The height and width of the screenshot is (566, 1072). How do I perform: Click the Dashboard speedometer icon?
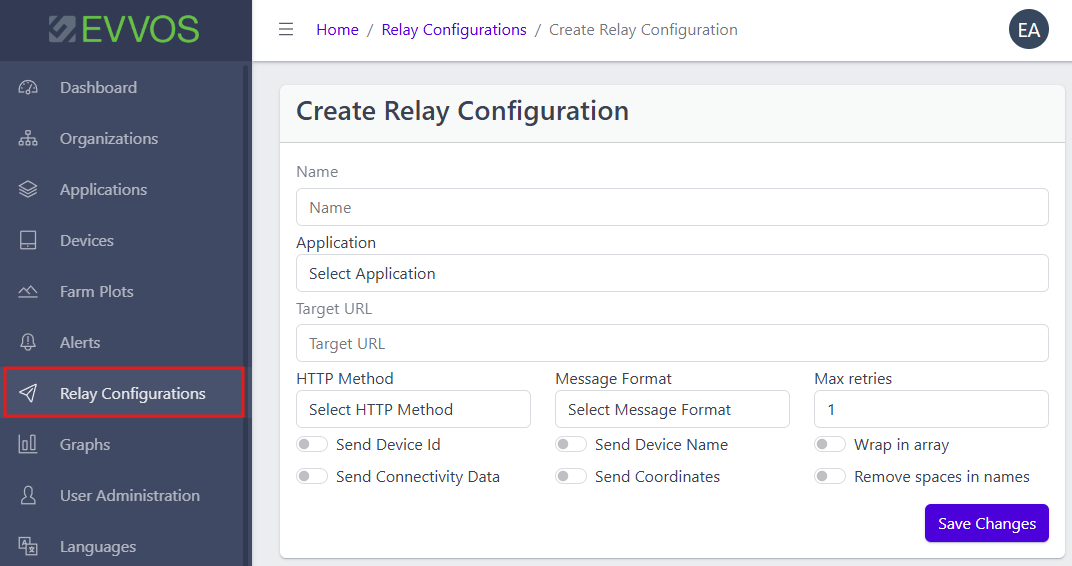[x=28, y=88]
